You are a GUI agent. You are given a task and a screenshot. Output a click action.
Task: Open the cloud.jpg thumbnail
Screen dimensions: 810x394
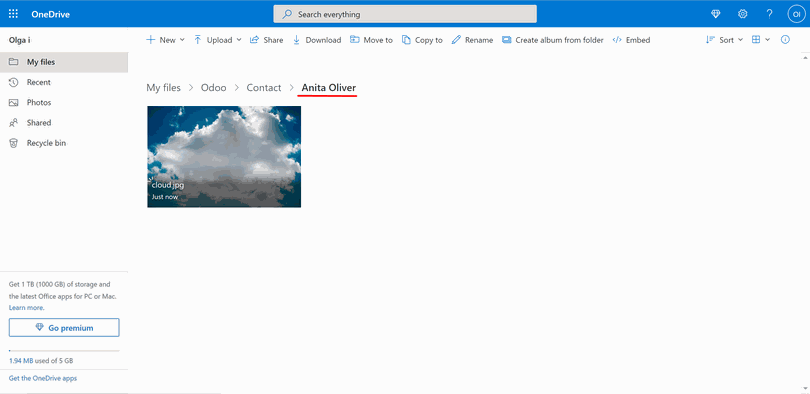point(224,157)
